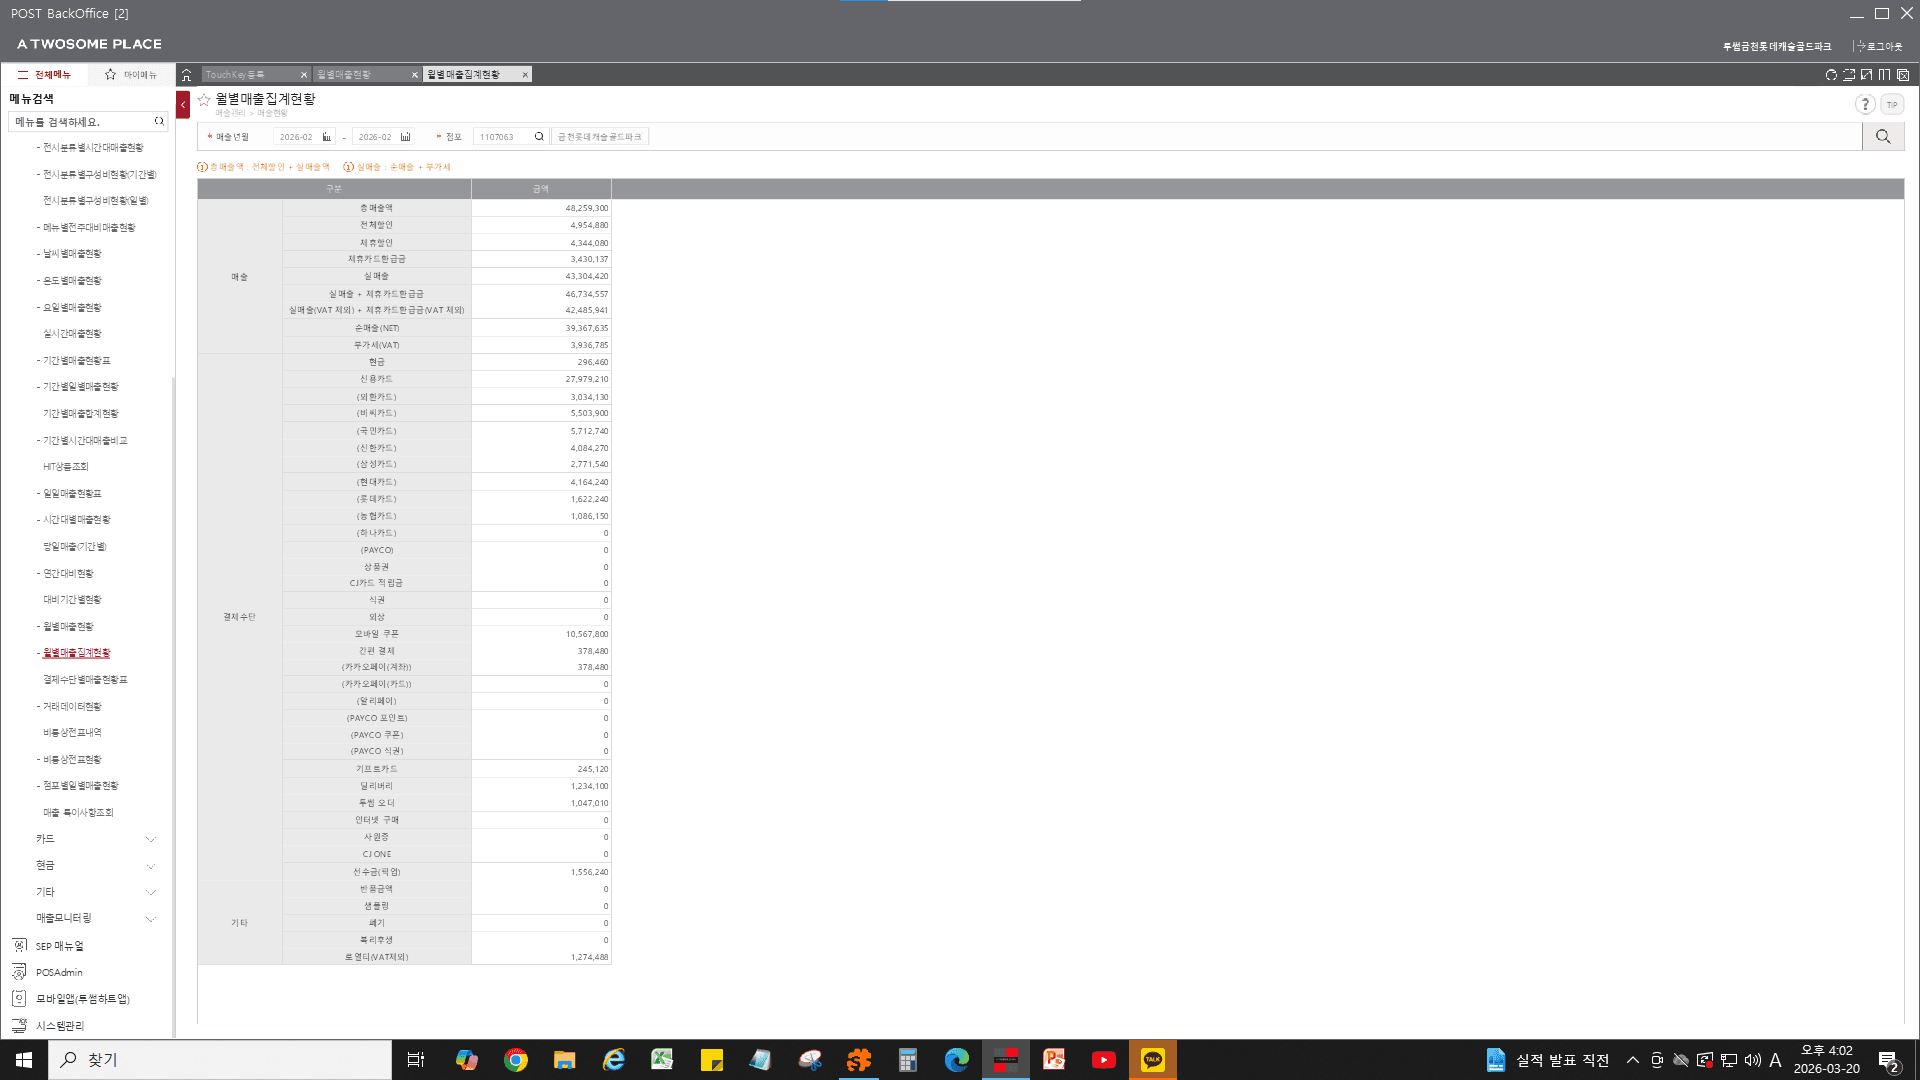Viewport: 1920px width, 1080px height.
Task: Close the TouchKey등록 tab
Action: point(304,75)
